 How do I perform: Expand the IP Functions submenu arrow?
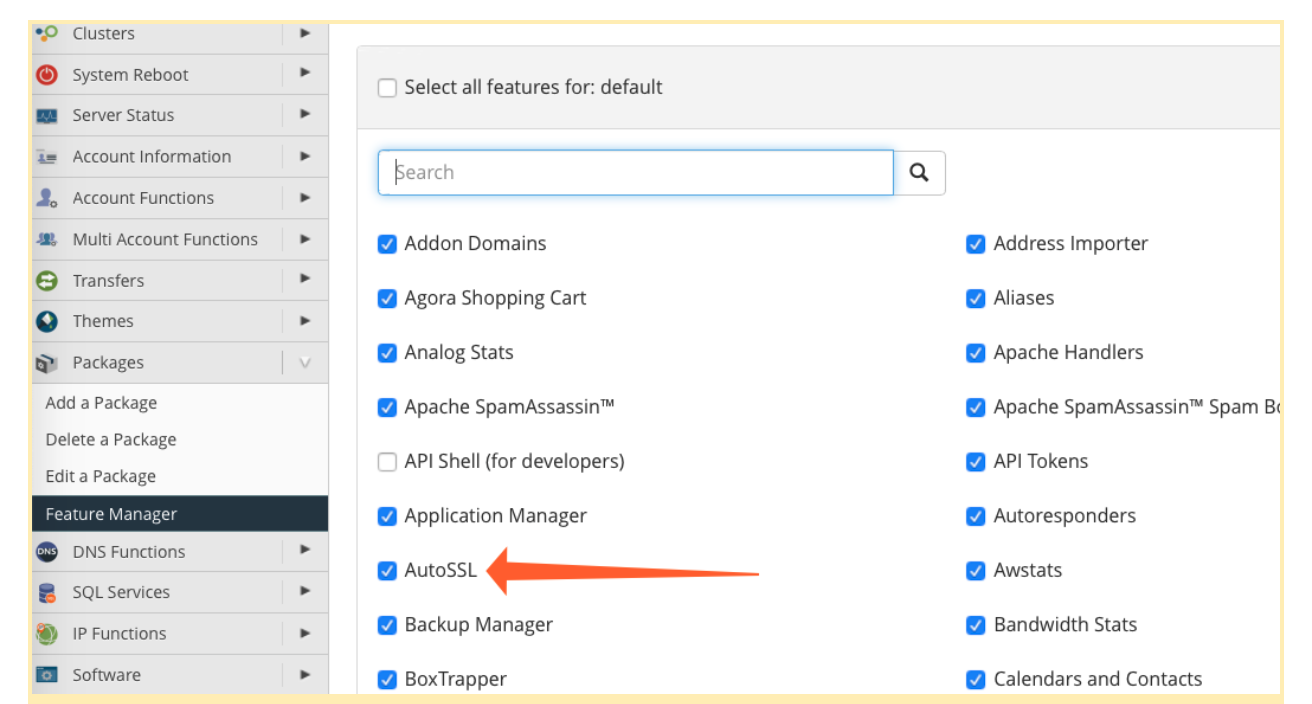(305, 633)
